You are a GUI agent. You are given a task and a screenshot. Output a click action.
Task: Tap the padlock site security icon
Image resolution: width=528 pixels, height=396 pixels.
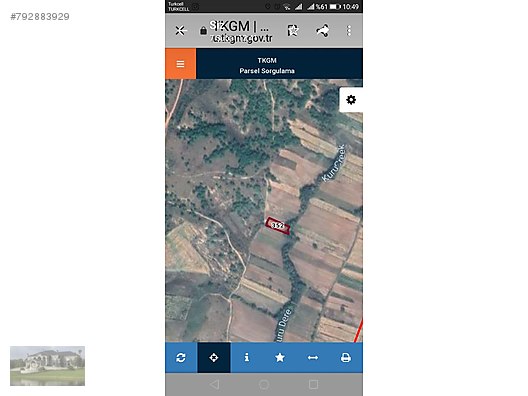(x=203, y=31)
